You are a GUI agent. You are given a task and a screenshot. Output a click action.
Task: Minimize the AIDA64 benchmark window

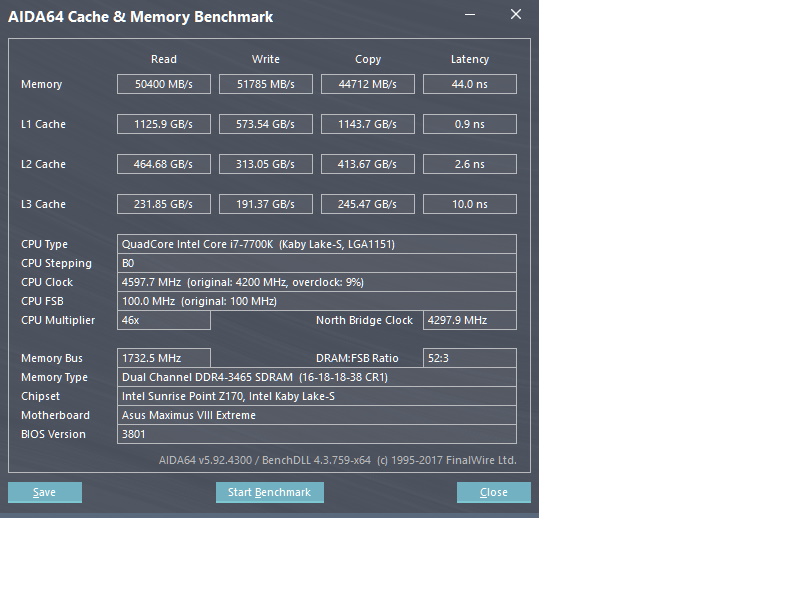tap(470, 15)
